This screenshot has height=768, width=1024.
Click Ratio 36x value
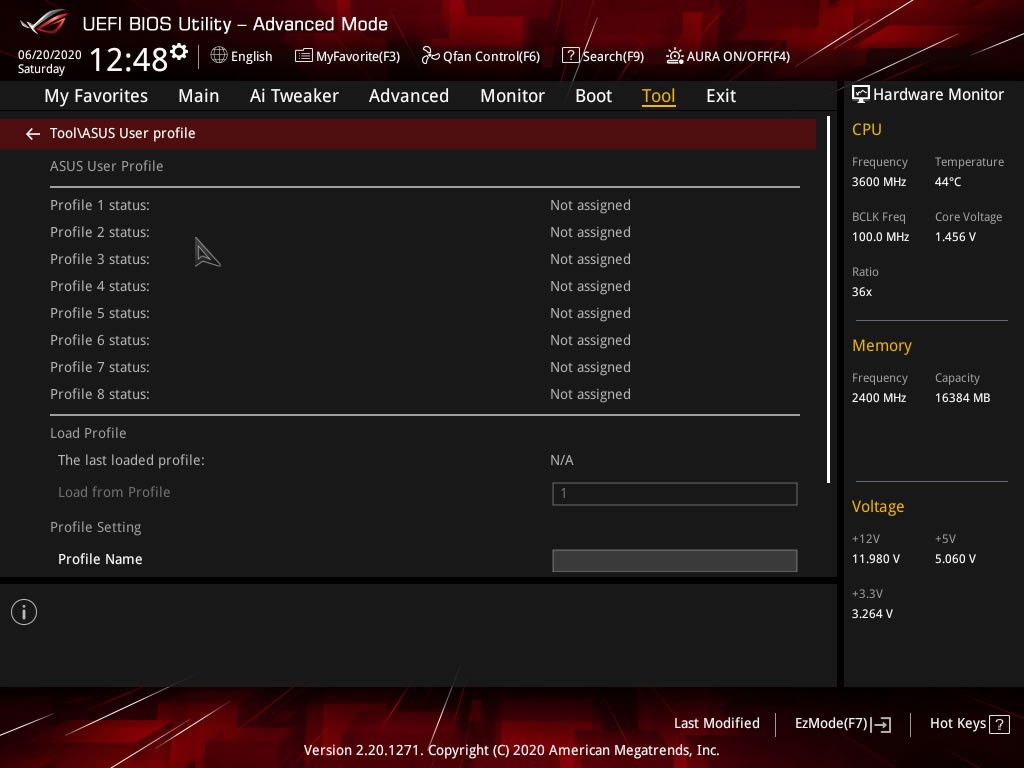[862, 291]
